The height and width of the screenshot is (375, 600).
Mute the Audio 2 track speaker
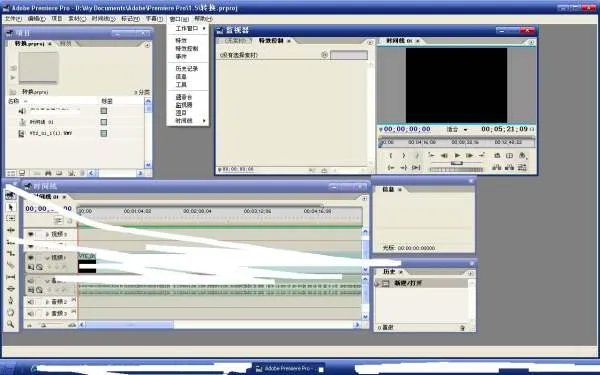[x=31, y=302]
